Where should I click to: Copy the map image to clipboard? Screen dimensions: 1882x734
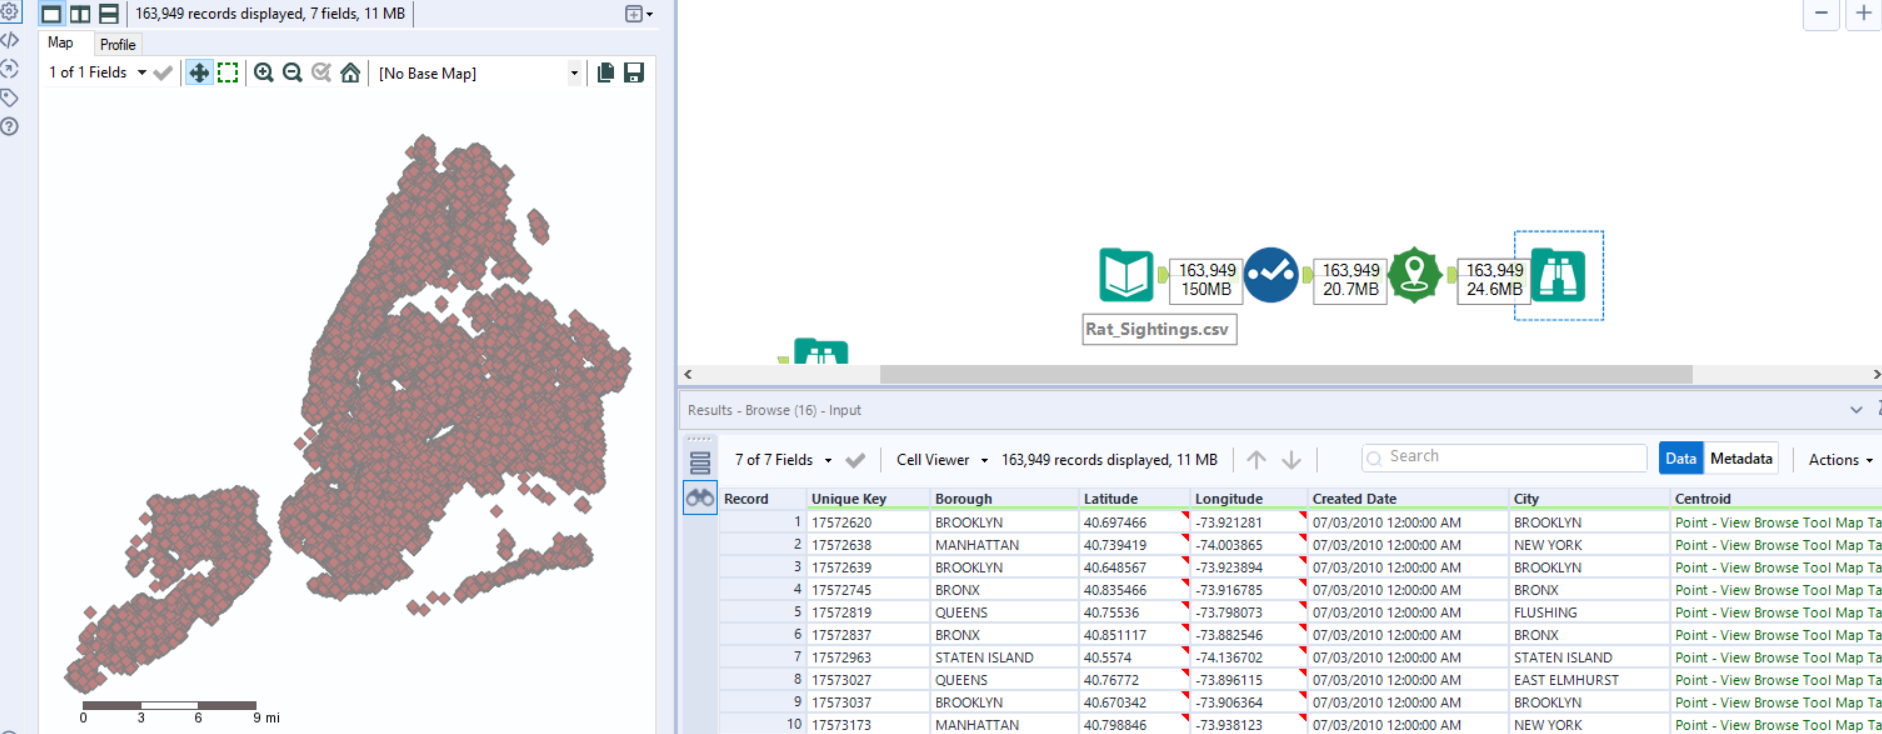[605, 73]
